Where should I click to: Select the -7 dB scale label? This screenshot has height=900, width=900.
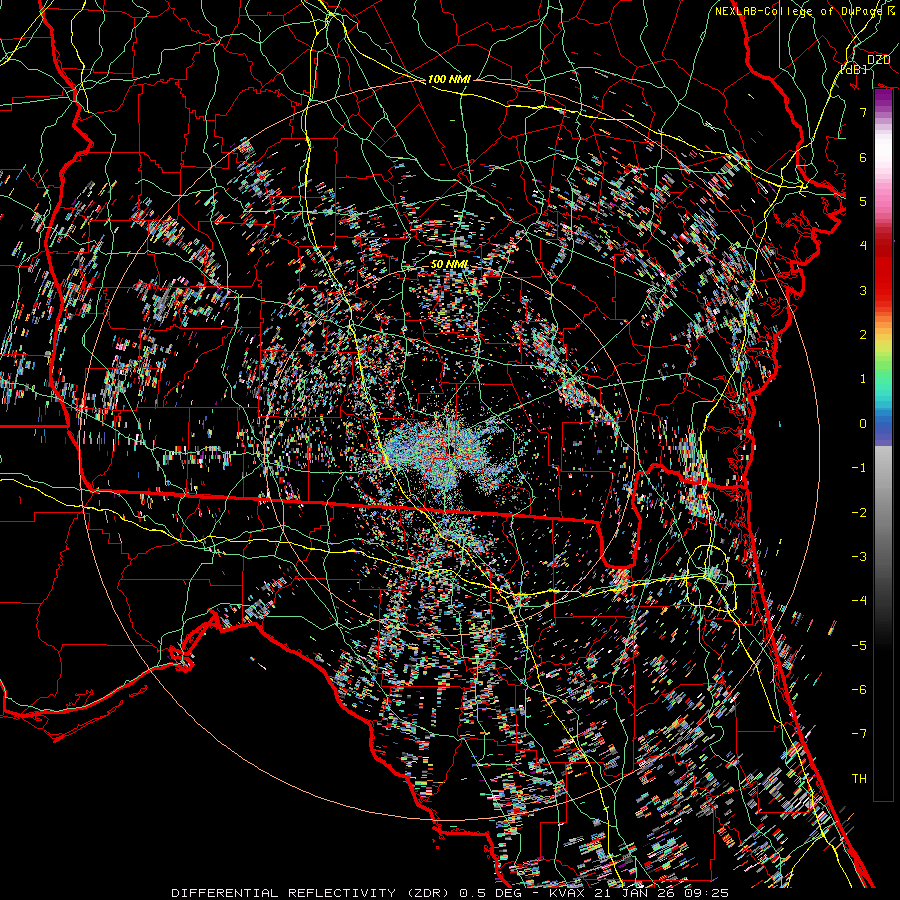(859, 734)
